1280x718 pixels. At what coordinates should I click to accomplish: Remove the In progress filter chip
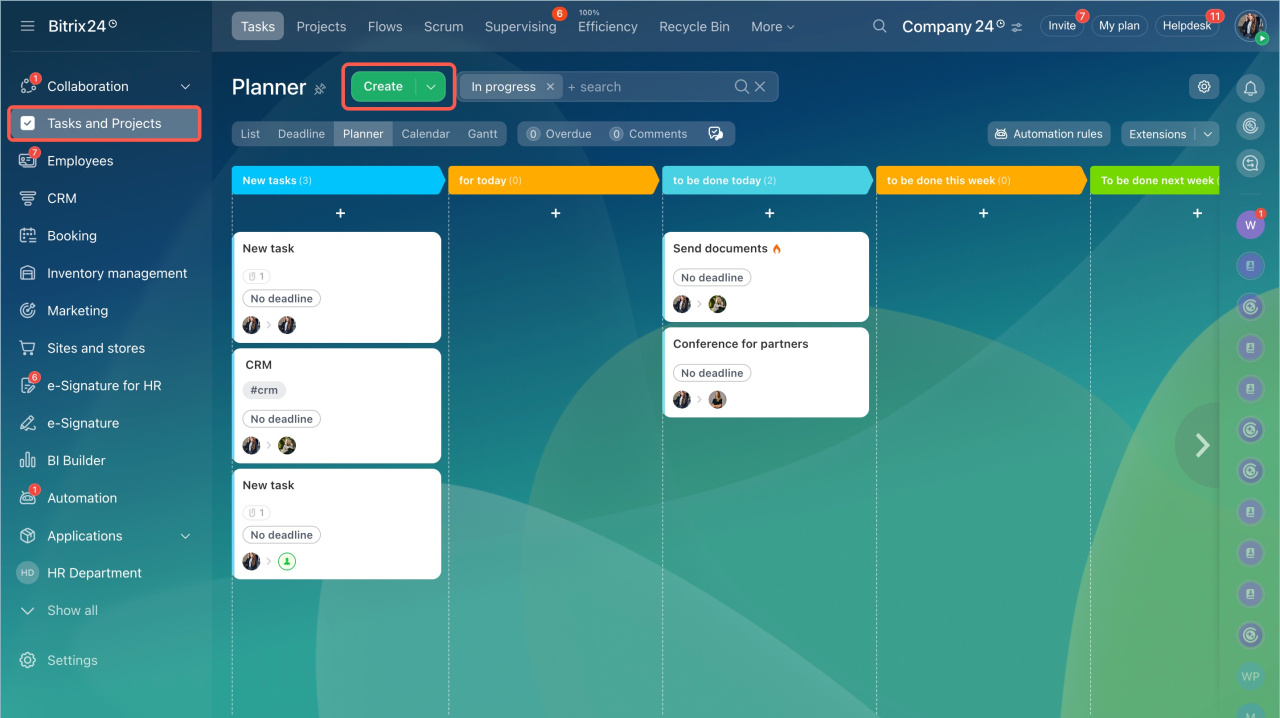pyautogui.click(x=550, y=87)
